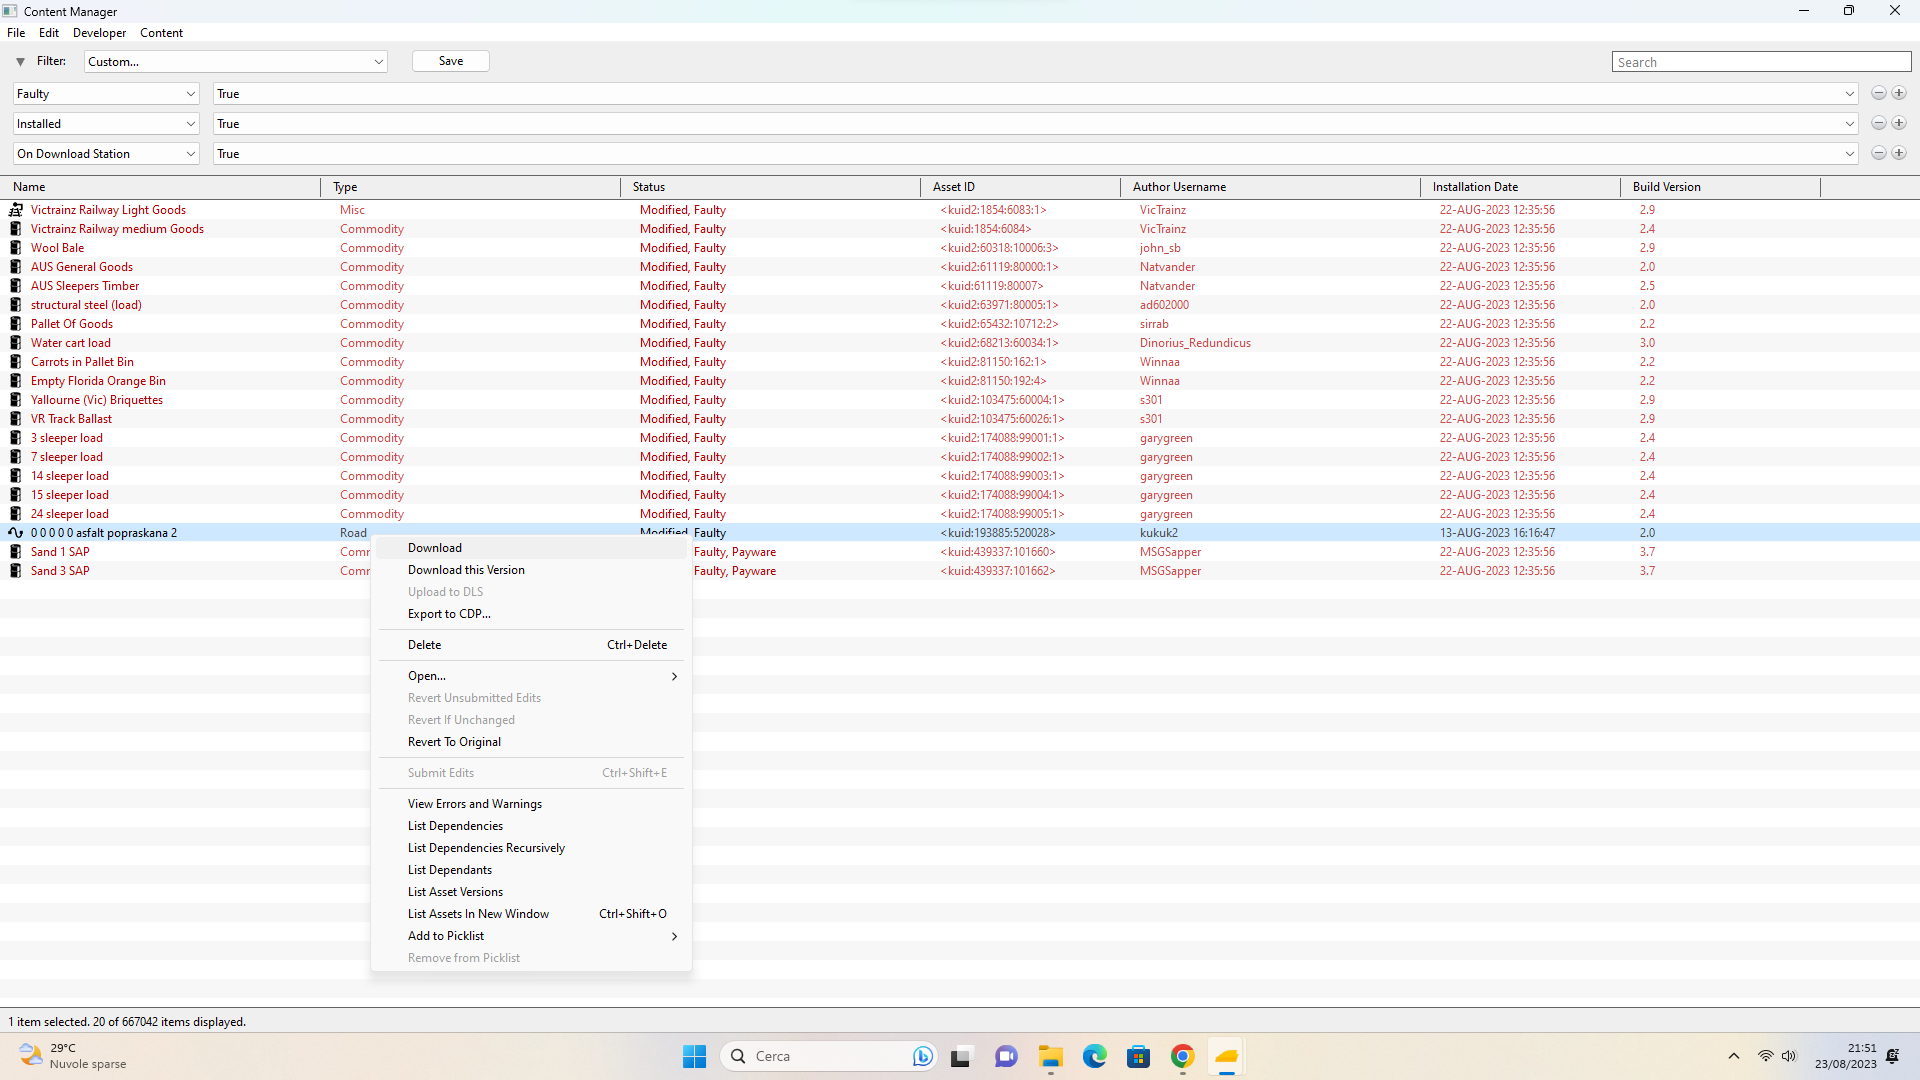Screen dimensions: 1920x1080
Task: Open the Faulty criteria dropdown
Action: coord(106,94)
